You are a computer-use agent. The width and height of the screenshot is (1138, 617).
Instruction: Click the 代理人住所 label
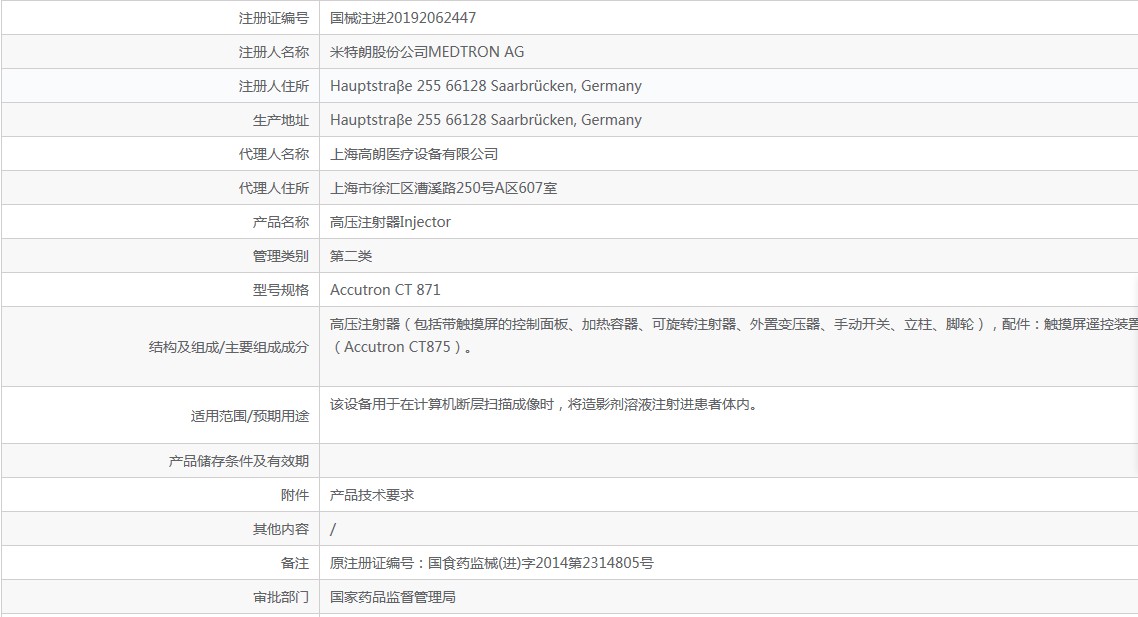pyautogui.click(x=274, y=189)
